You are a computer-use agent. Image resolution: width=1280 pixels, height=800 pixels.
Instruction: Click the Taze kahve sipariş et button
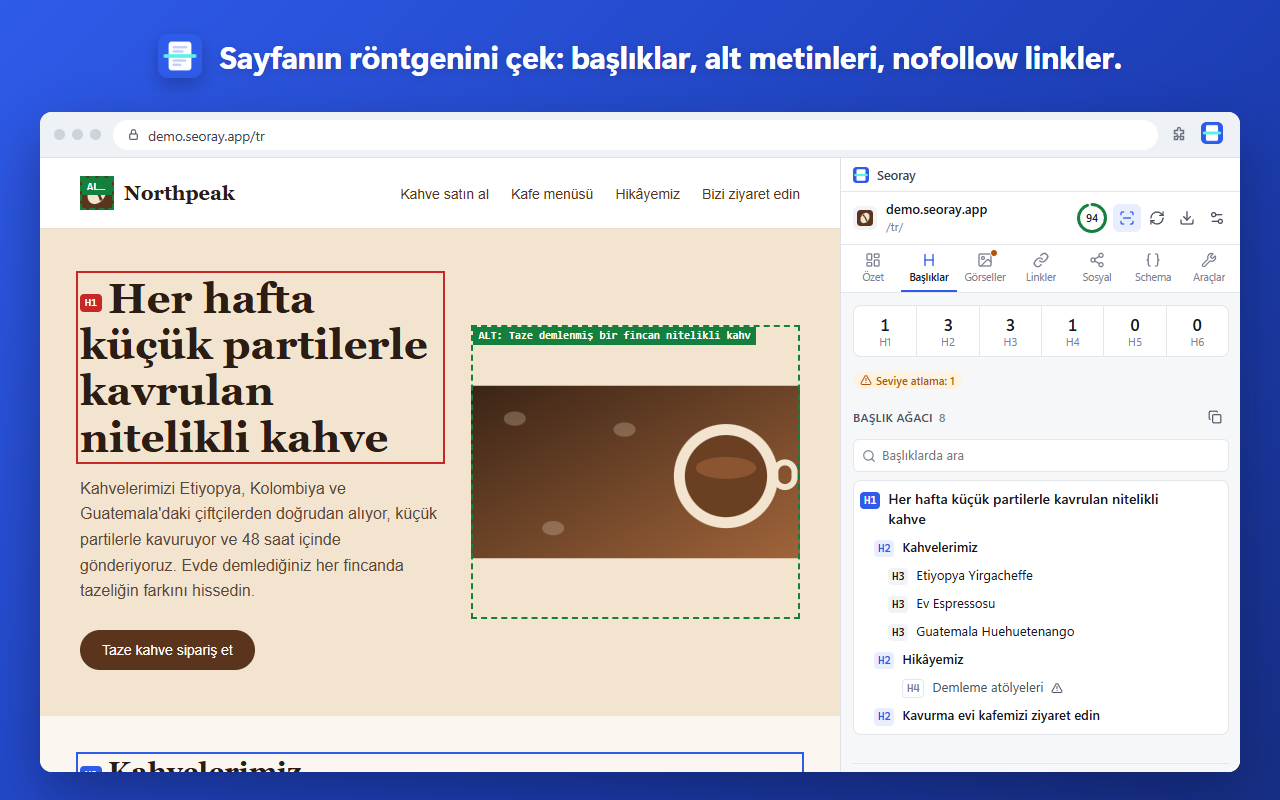[x=167, y=650]
